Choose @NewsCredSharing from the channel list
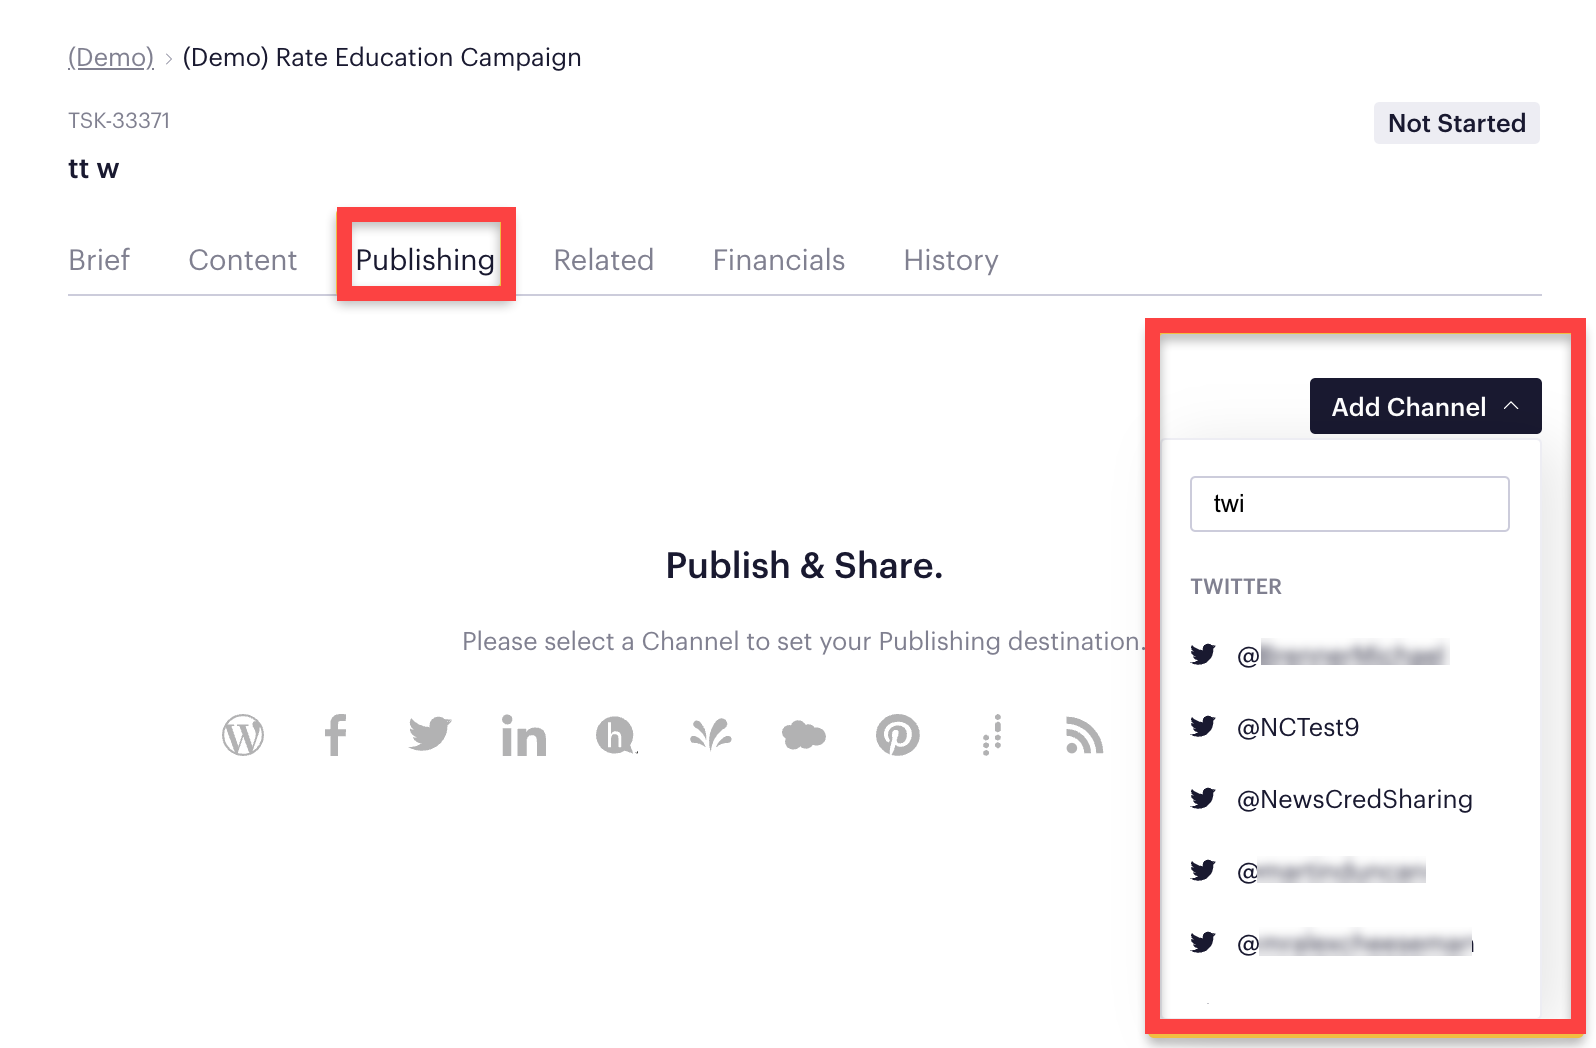Image resolution: width=1596 pixels, height=1048 pixels. click(x=1354, y=799)
